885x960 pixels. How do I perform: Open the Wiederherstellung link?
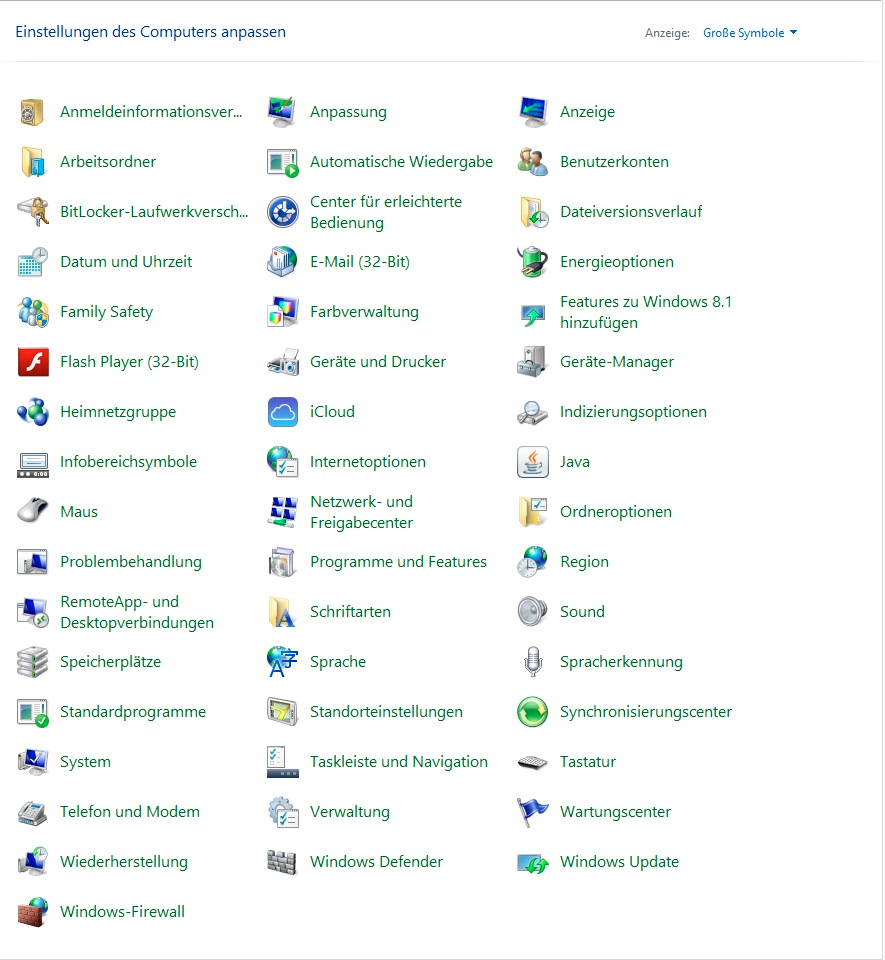tap(124, 862)
